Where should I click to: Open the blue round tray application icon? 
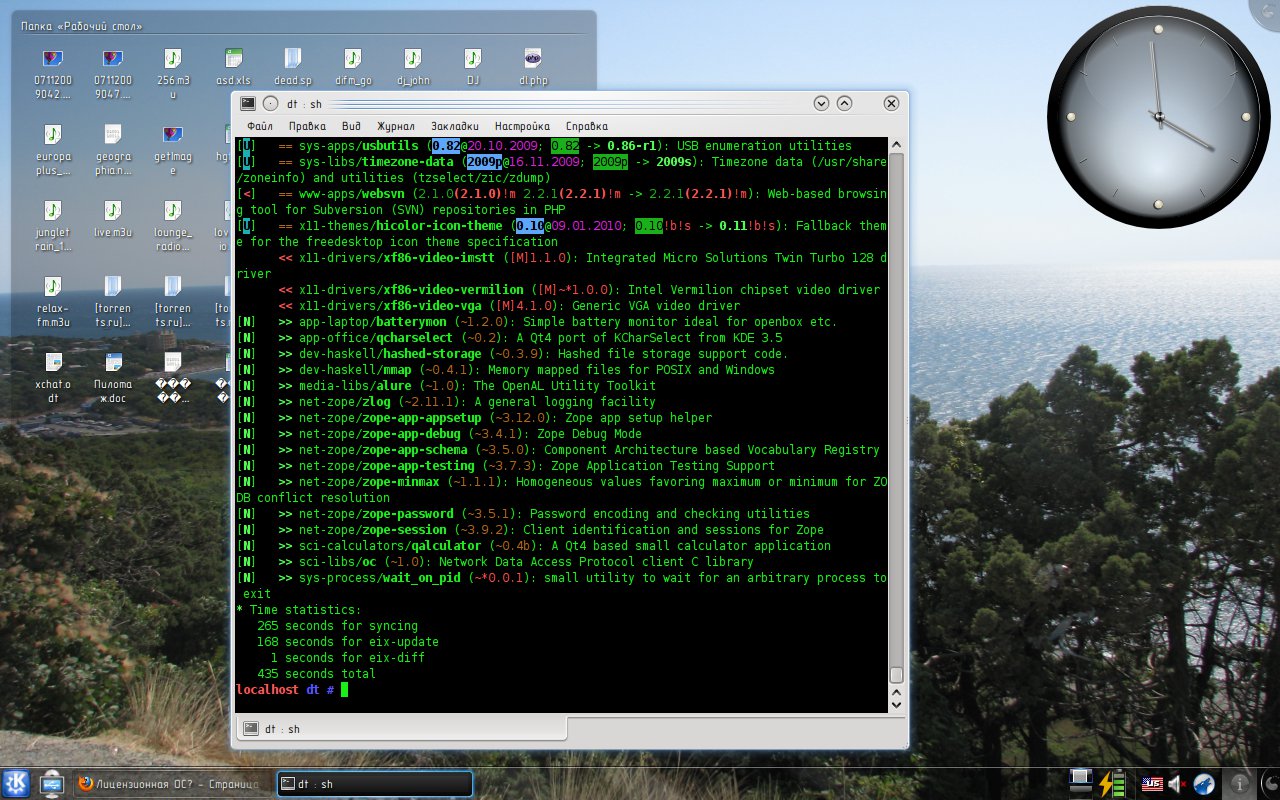[1204, 784]
